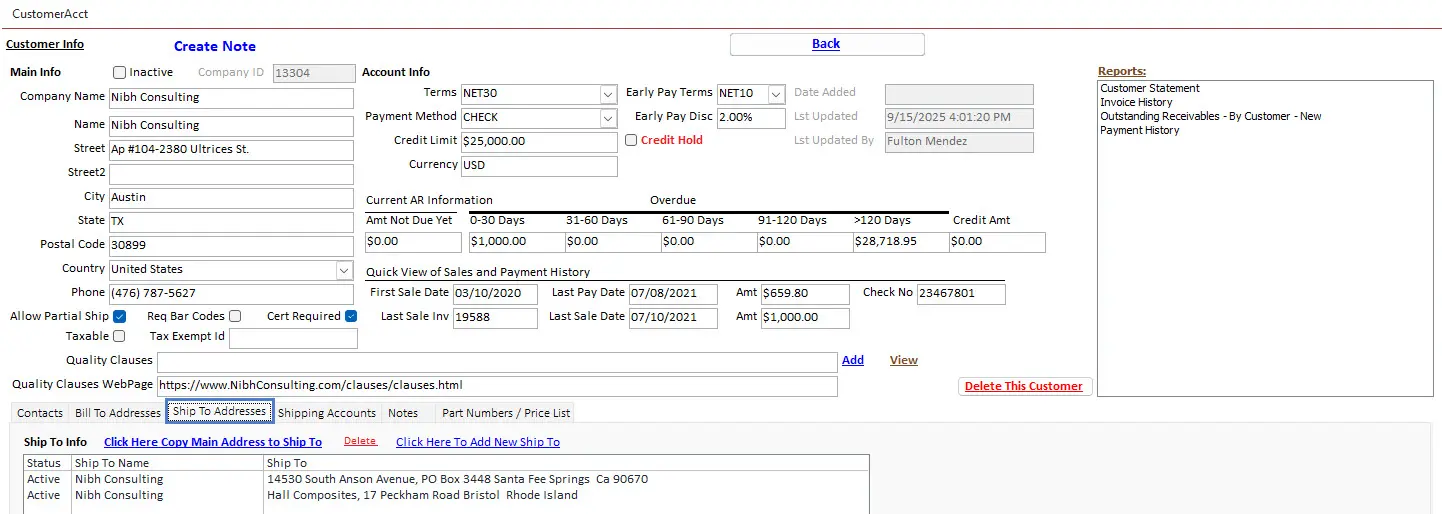Open the Invoice History report
The width and height of the screenshot is (1442, 514).
(1136, 102)
